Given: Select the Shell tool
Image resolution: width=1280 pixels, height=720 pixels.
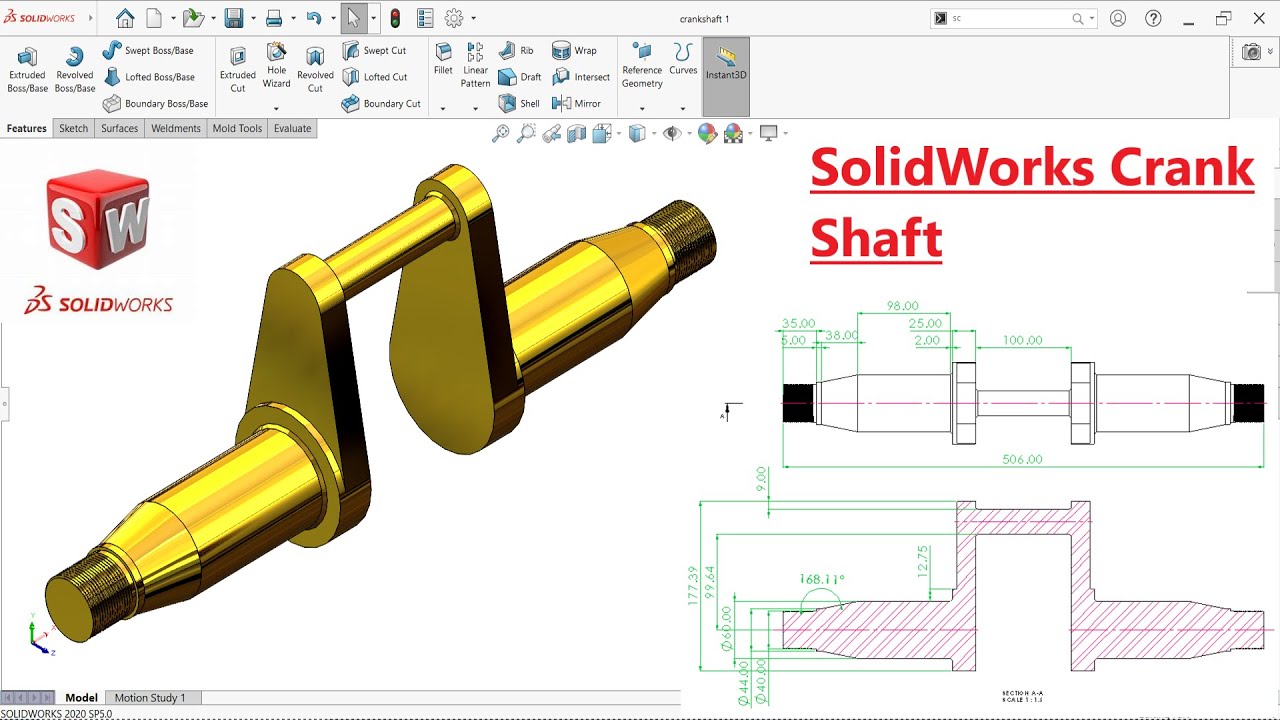Looking at the screenshot, I should point(519,103).
